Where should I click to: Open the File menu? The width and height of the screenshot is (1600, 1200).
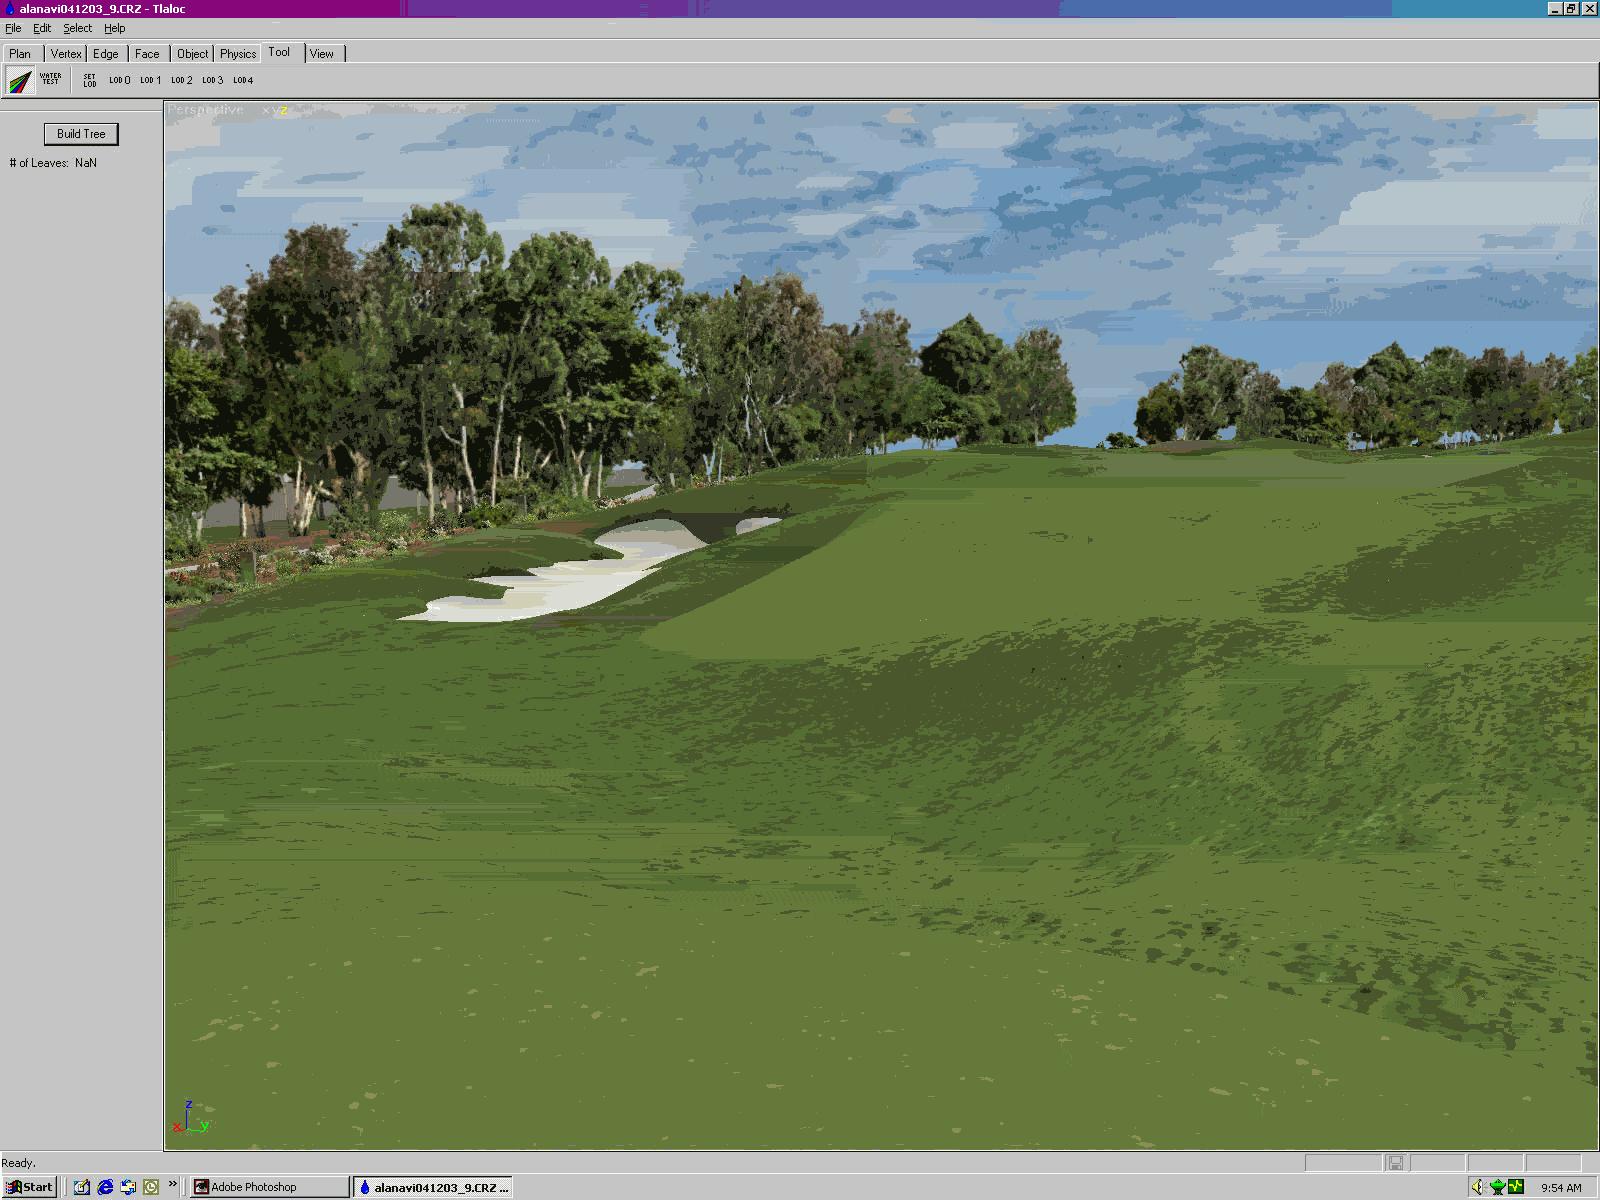(13, 28)
